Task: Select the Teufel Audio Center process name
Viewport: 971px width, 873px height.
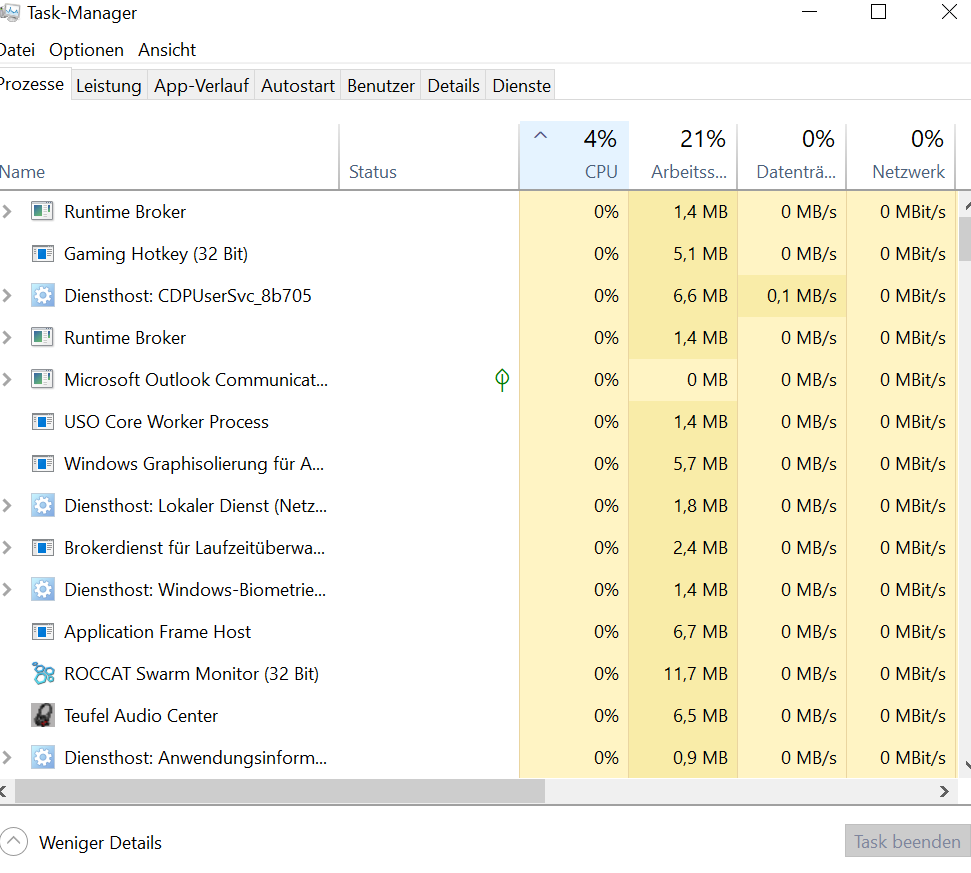Action: (x=141, y=716)
